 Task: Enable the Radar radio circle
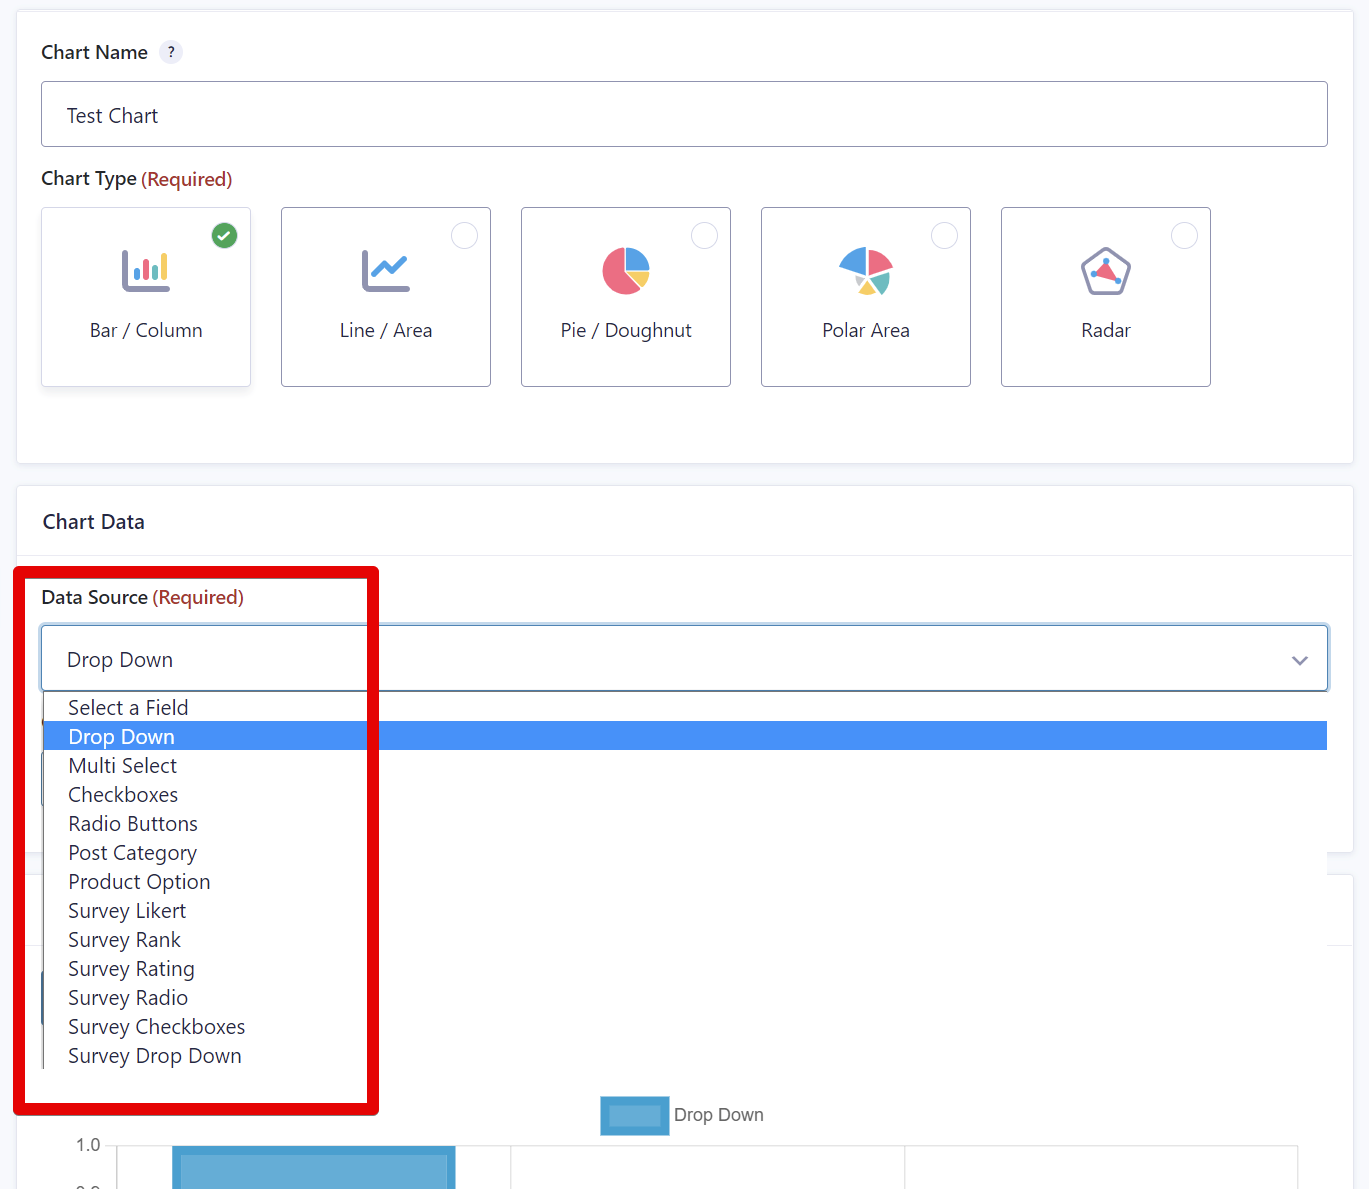click(x=1185, y=236)
